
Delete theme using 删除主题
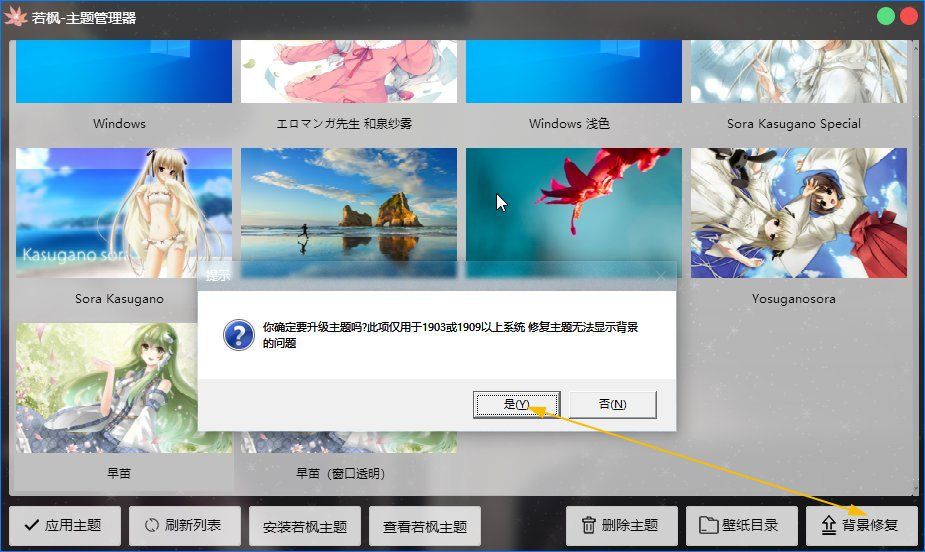(621, 525)
